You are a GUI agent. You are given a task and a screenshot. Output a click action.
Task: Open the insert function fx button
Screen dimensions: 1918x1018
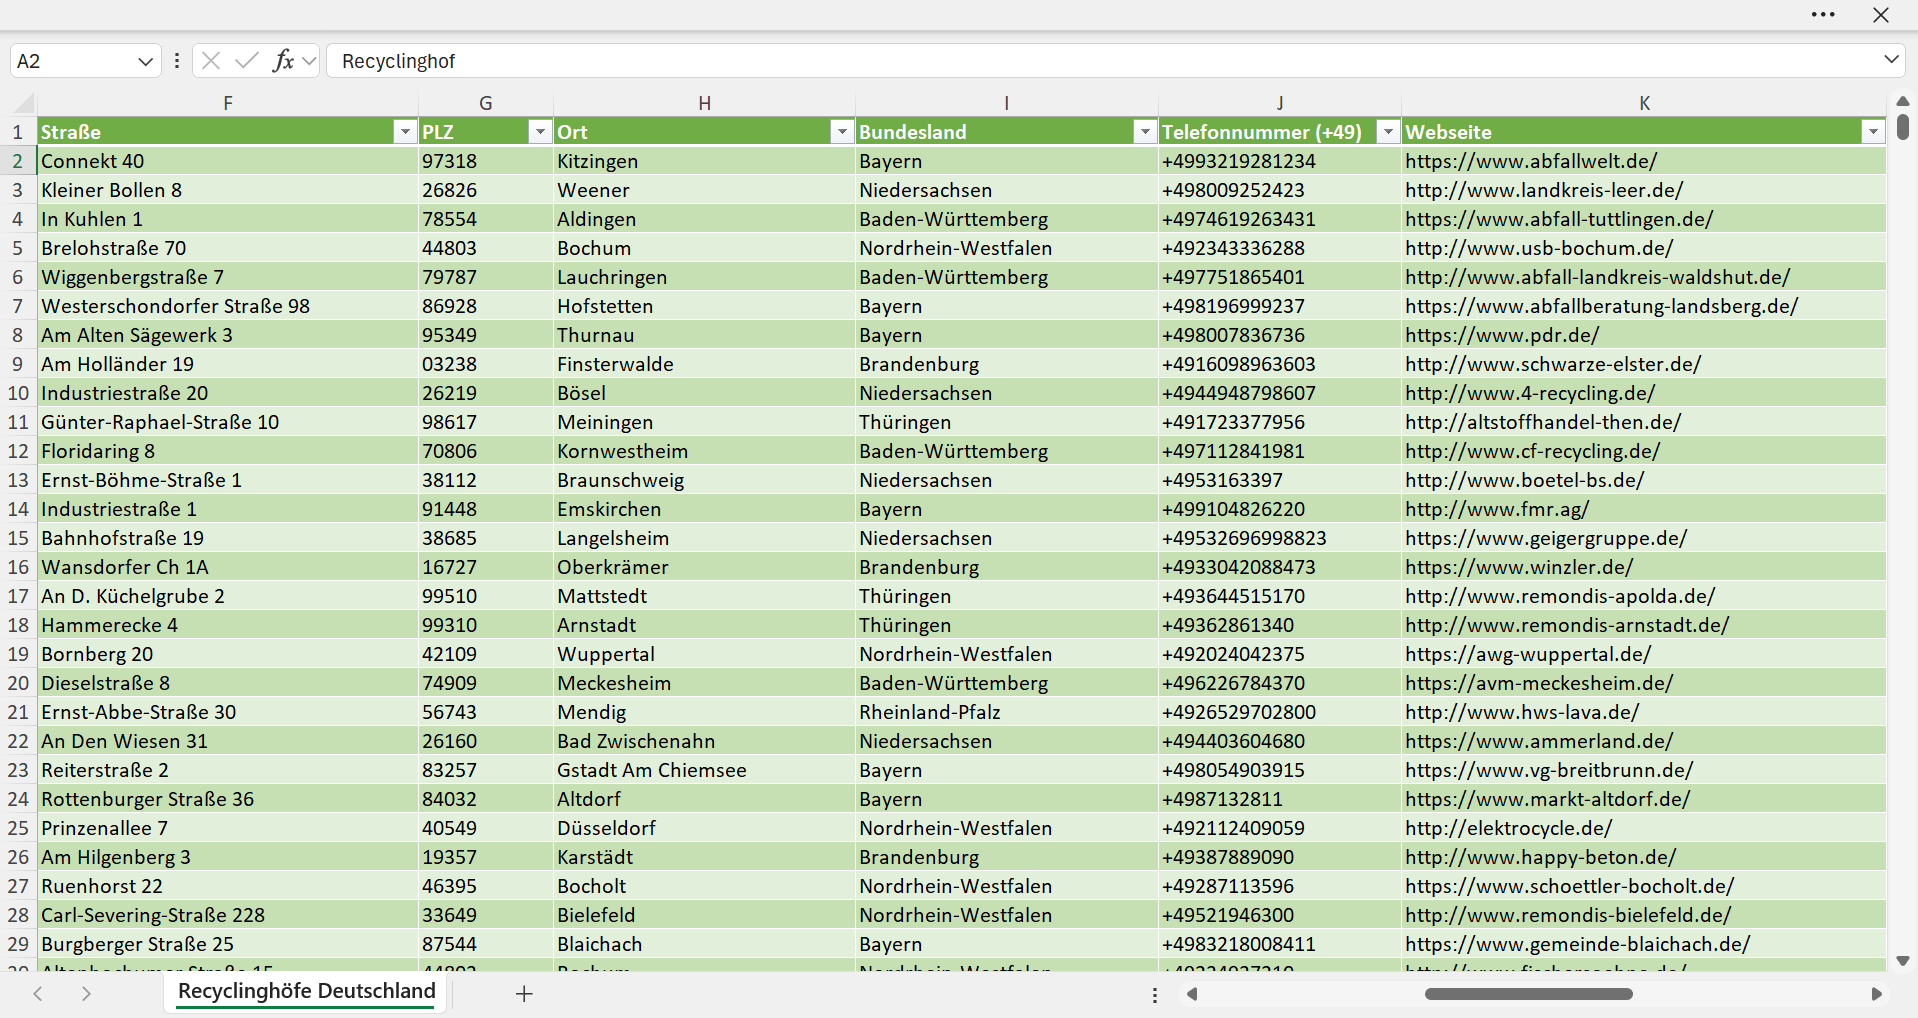(283, 61)
